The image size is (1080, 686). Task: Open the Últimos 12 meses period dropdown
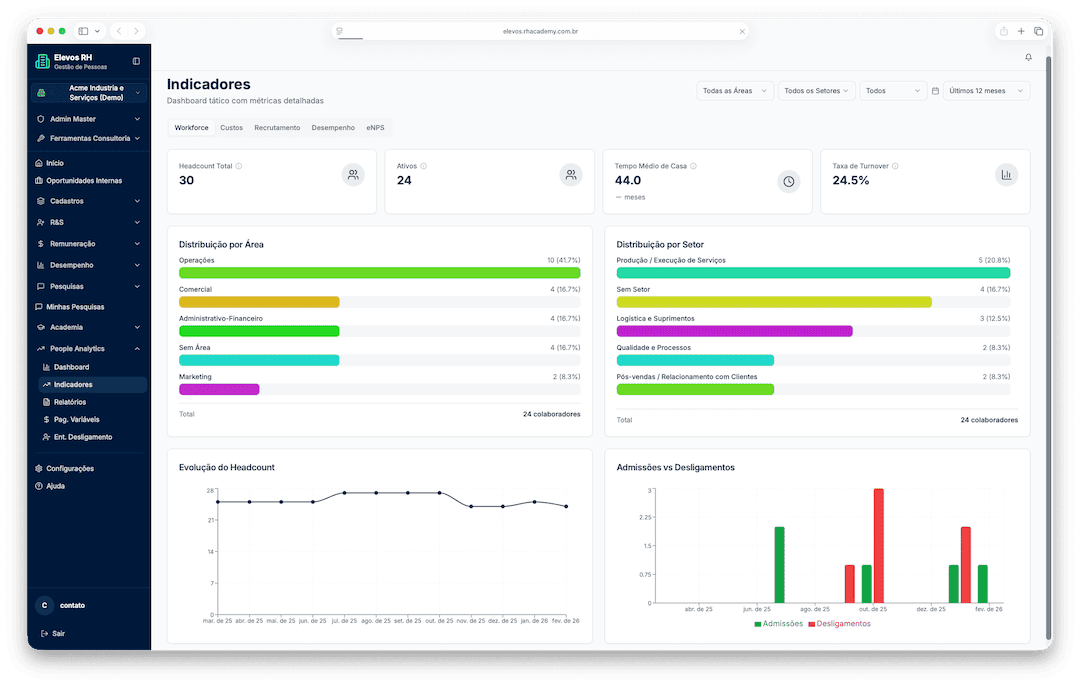tap(986, 91)
